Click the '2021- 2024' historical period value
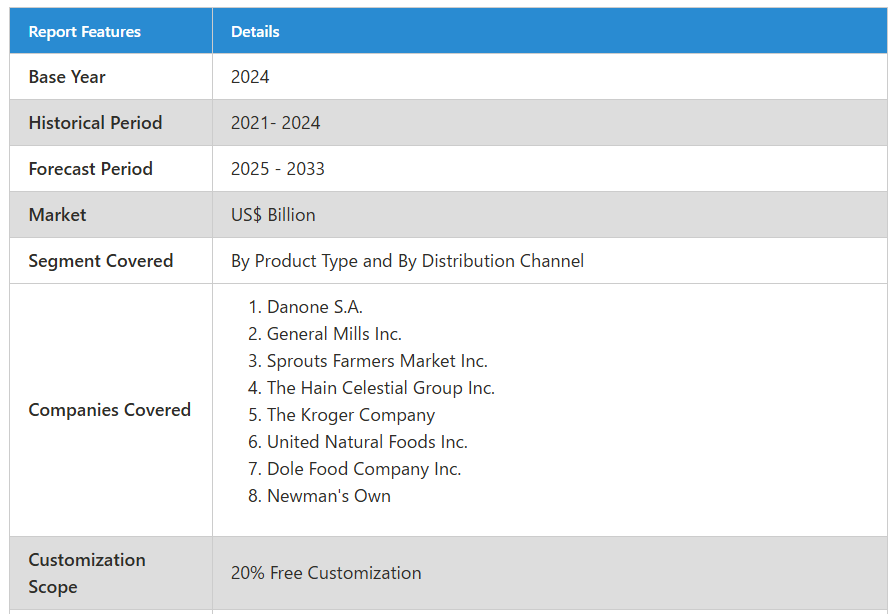Screen dimensions: 890x614 click(275, 123)
